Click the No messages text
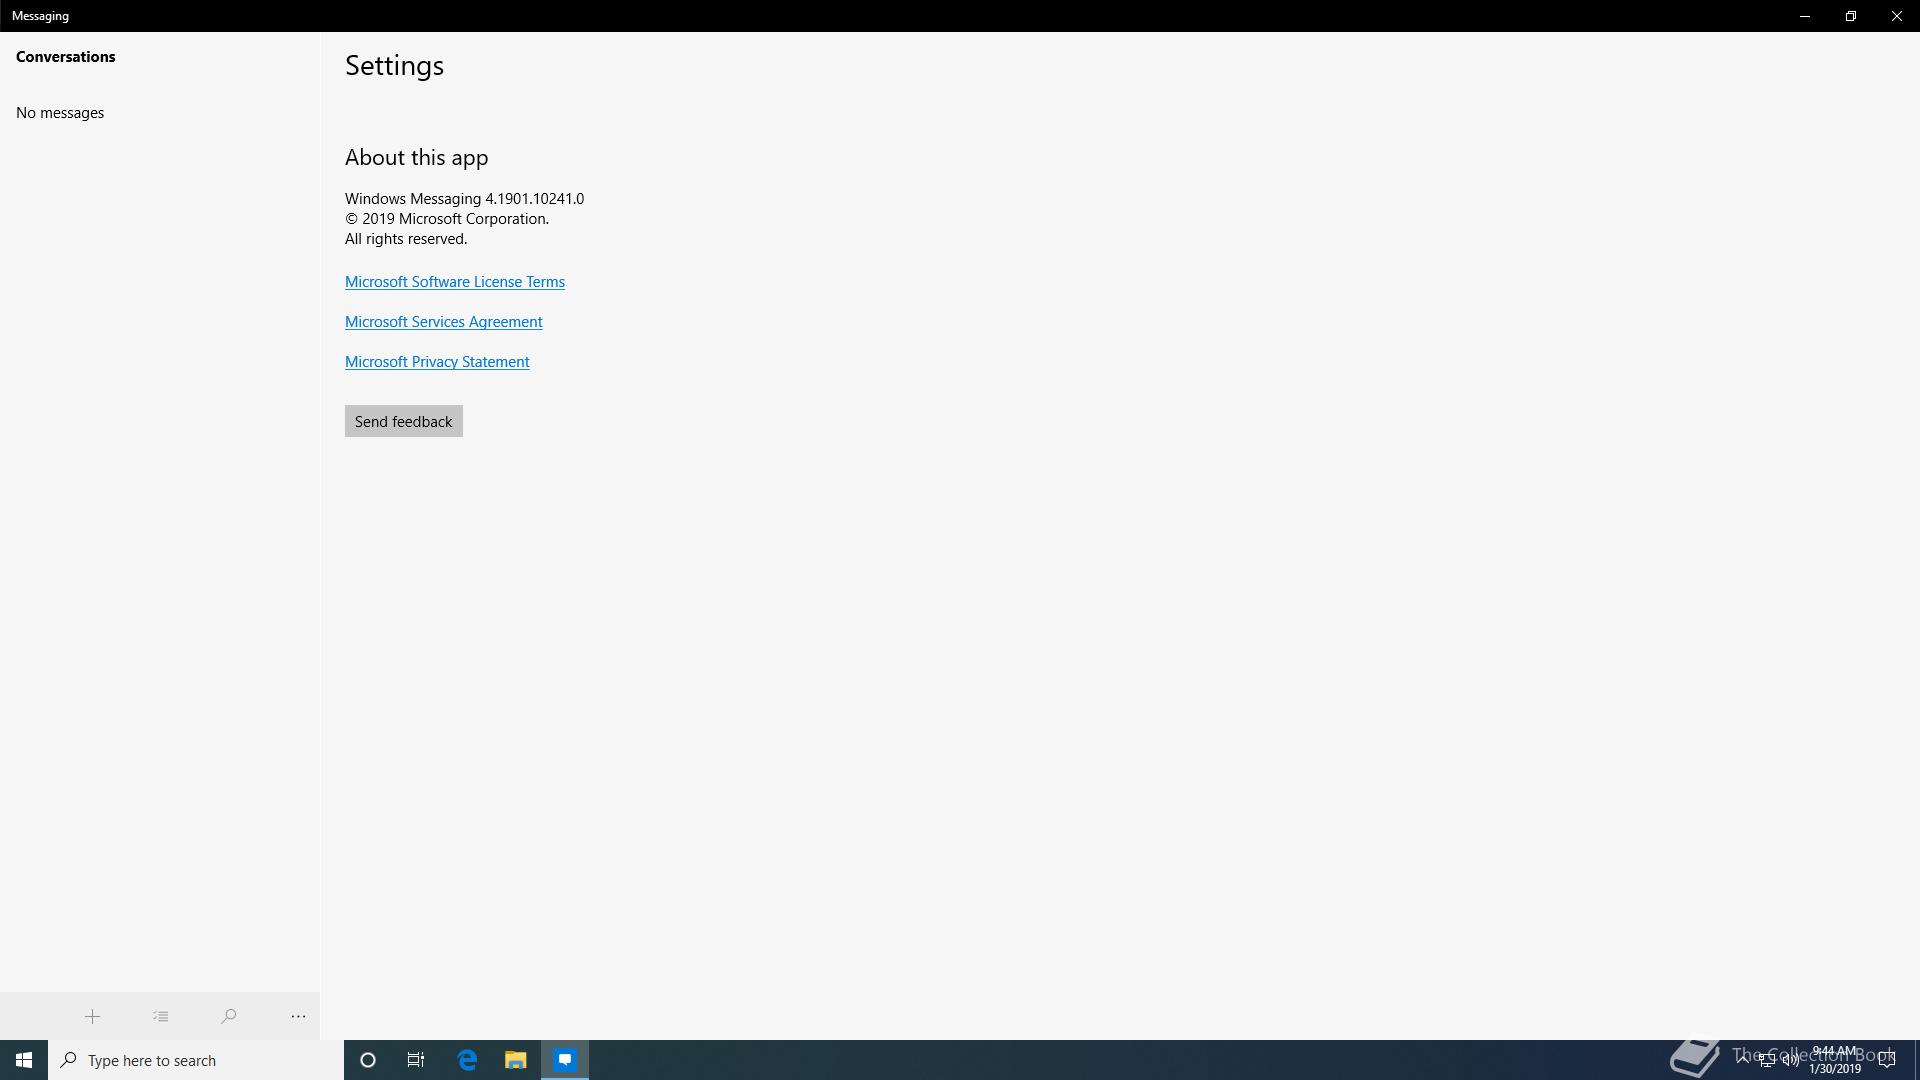Image resolution: width=1920 pixels, height=1080 pixels. [x=60, y=113]
